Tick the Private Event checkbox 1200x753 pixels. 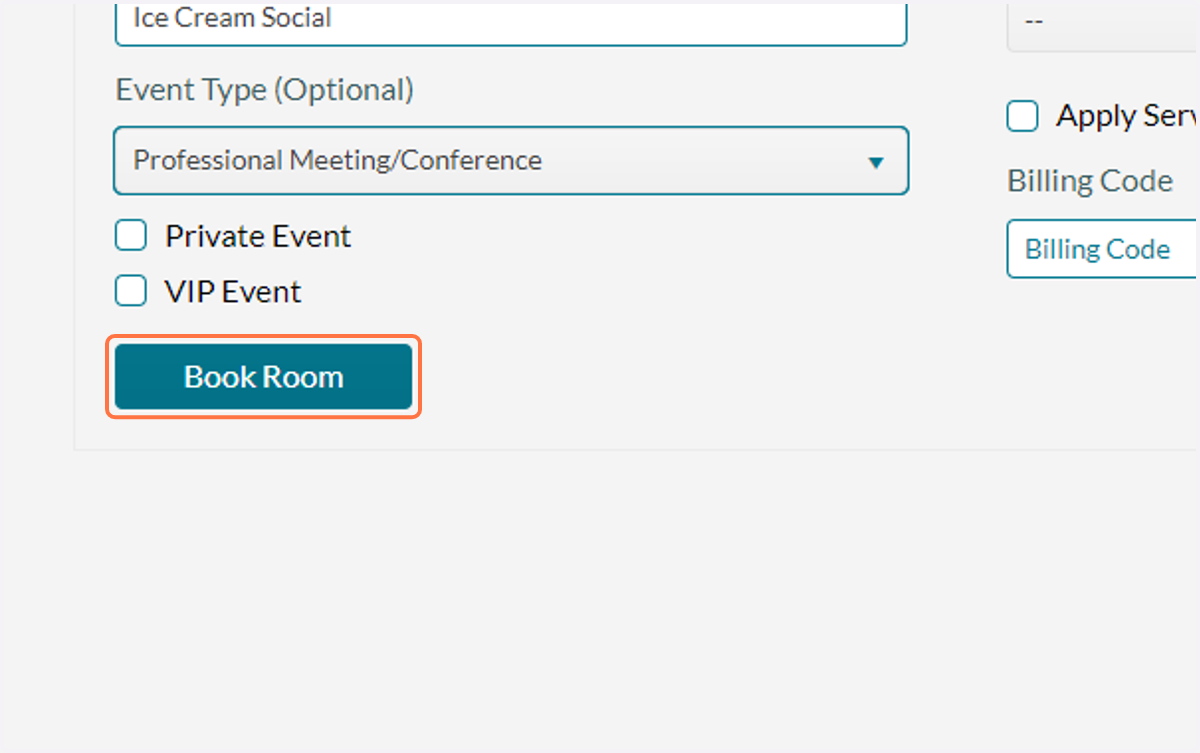tap(131, 236)
